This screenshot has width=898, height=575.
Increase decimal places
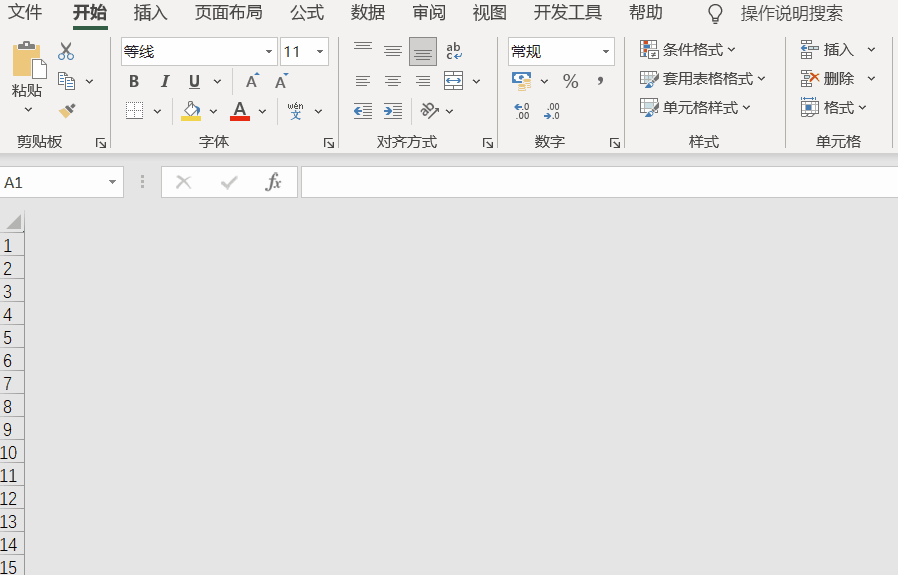pos(522,111)
